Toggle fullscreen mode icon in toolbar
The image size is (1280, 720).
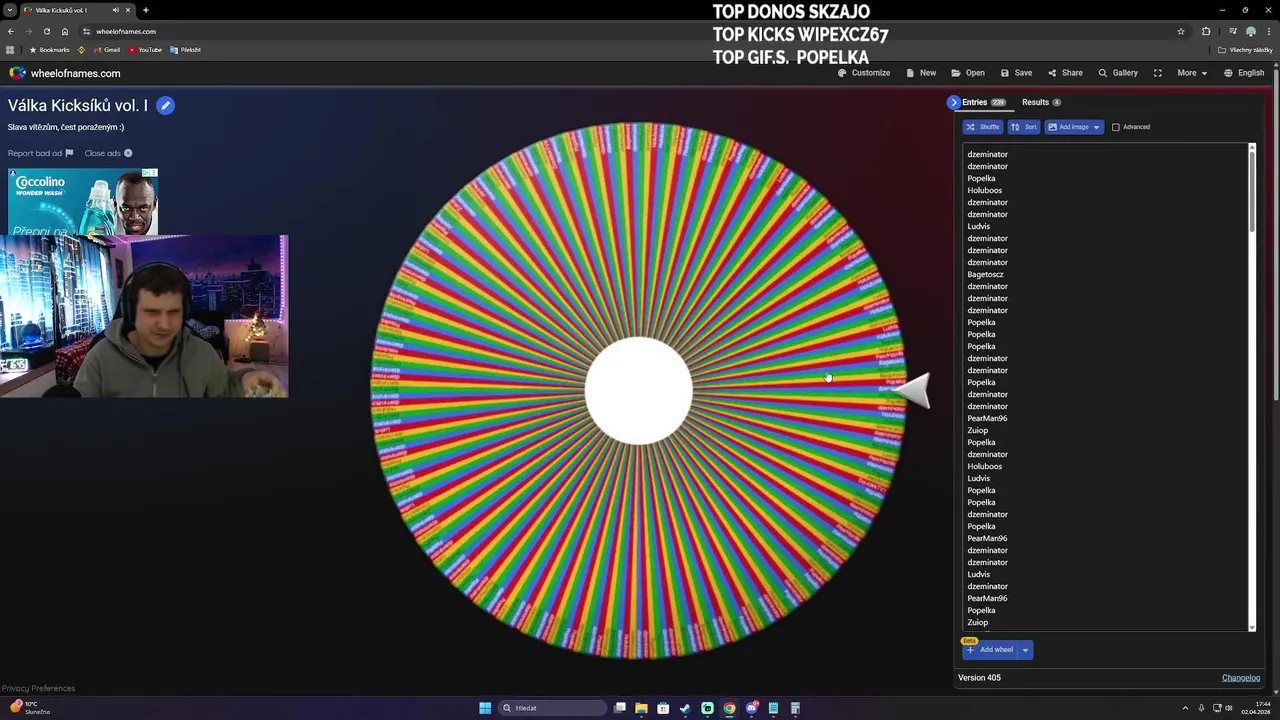click(x=1158, y=73)
